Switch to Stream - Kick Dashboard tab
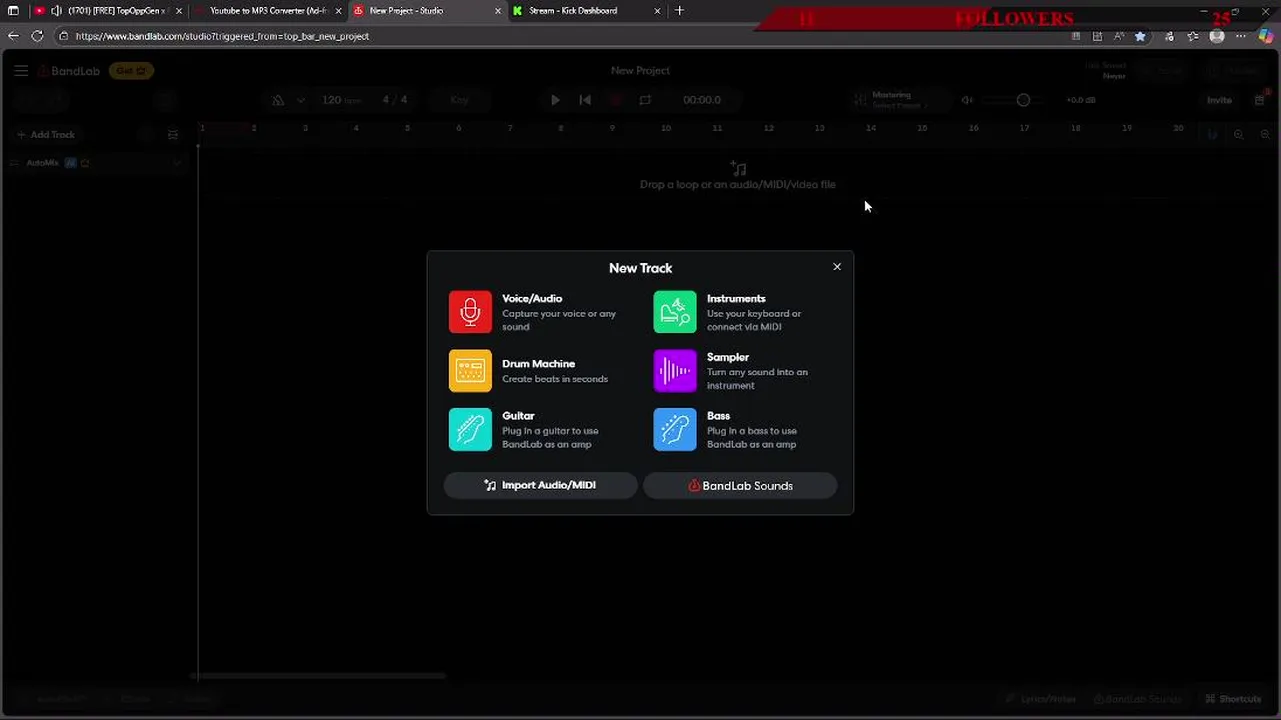The height and width of the screenshot is (720, 1281). pos(587,11)
